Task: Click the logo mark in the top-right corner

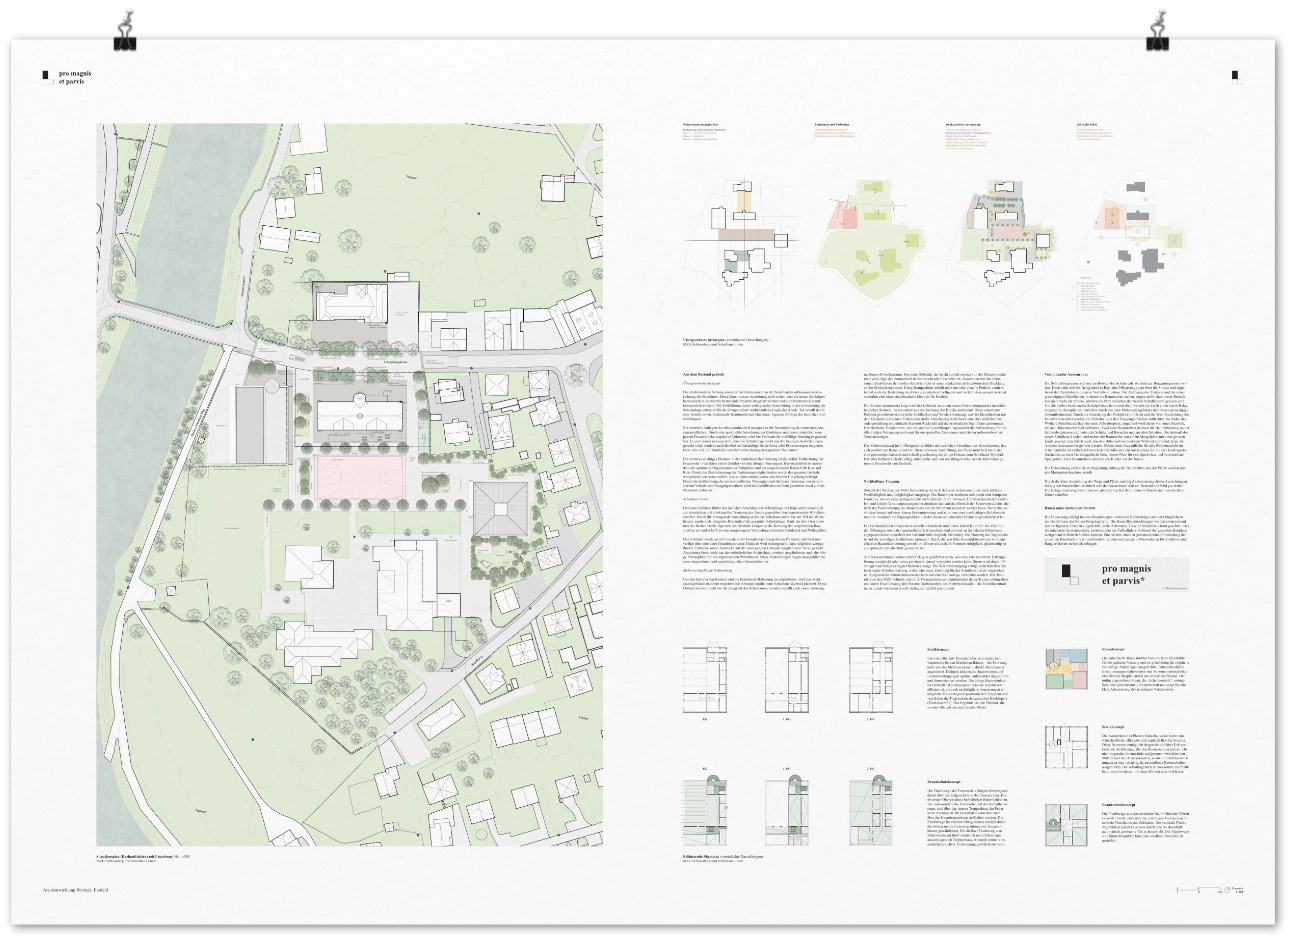Action: click(x=1236, y=76)
